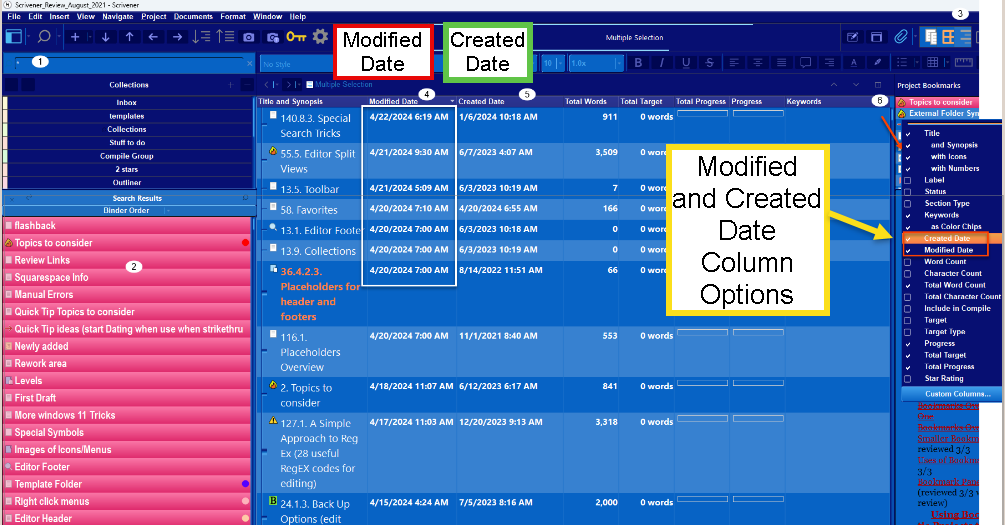
Task: Open dropdown arrow beside search icon
Action: point(58,37)
